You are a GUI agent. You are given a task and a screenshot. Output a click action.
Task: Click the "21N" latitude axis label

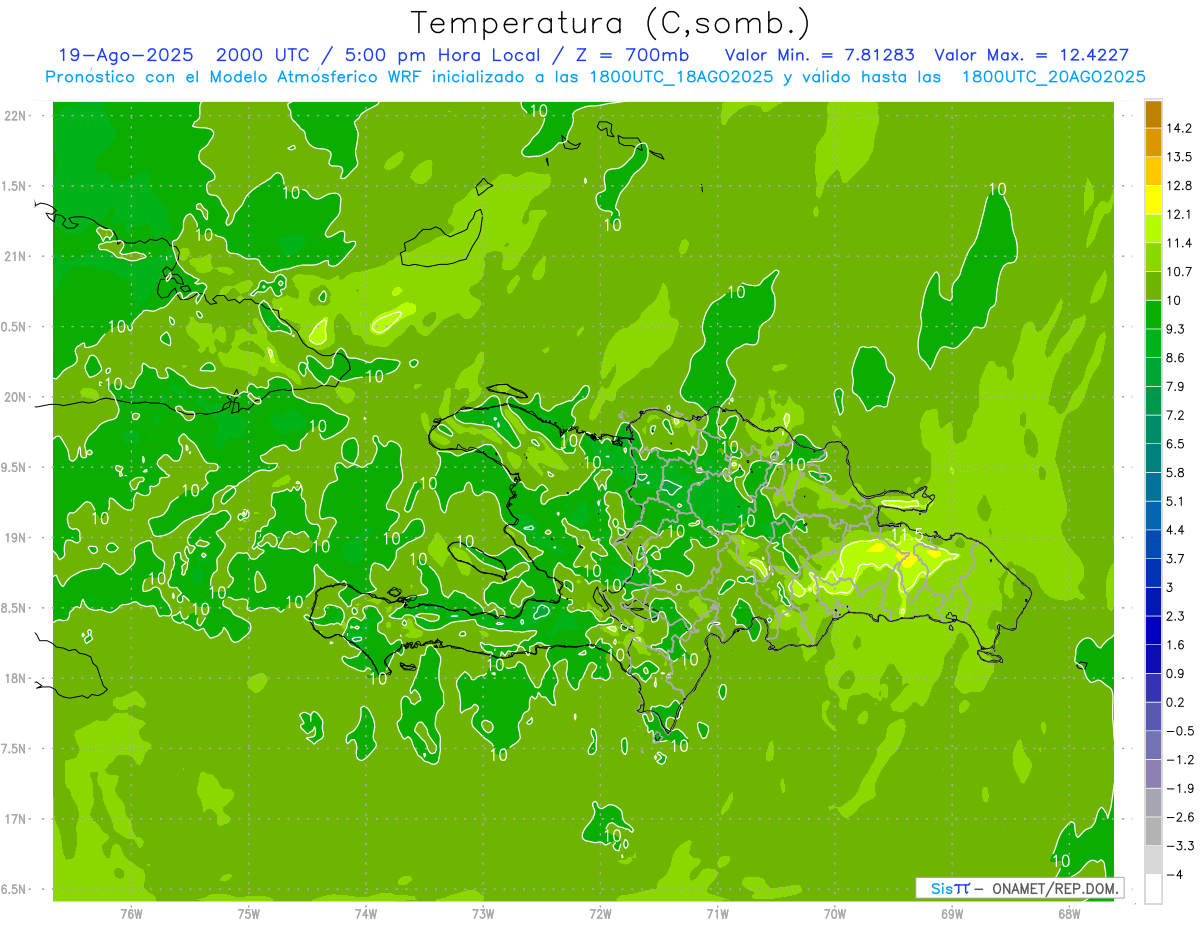[15, 256]
